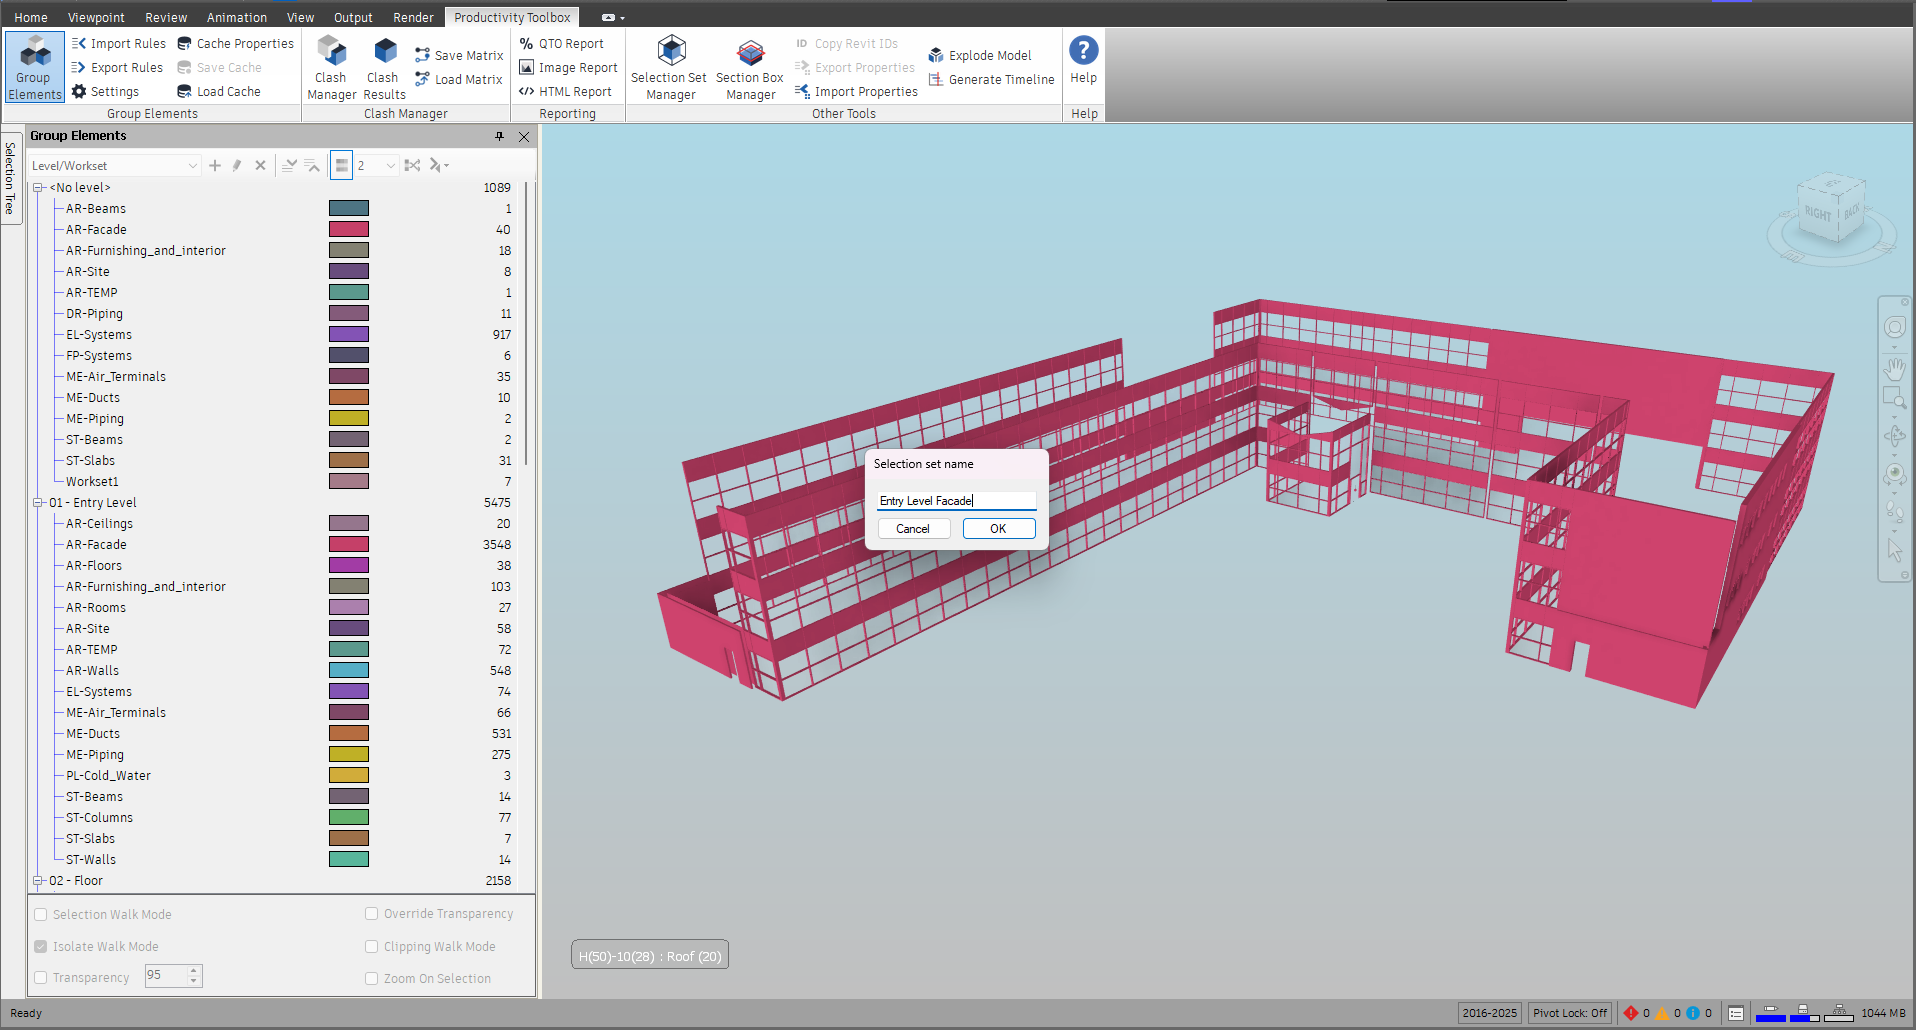Image resolution: width=1916 pixels, height=1030 pixels.
Task: Open the Level/Workset grouping dropdown
Action: pos(115,166)
